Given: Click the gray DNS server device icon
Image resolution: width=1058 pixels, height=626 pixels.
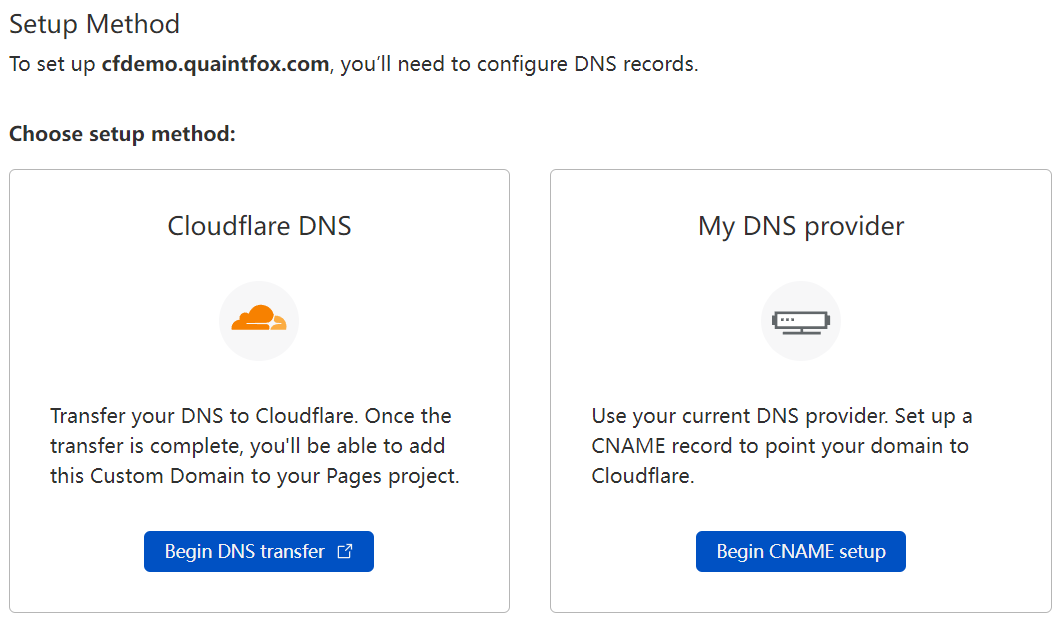Looking at the screenshot, I should (800, 321).
